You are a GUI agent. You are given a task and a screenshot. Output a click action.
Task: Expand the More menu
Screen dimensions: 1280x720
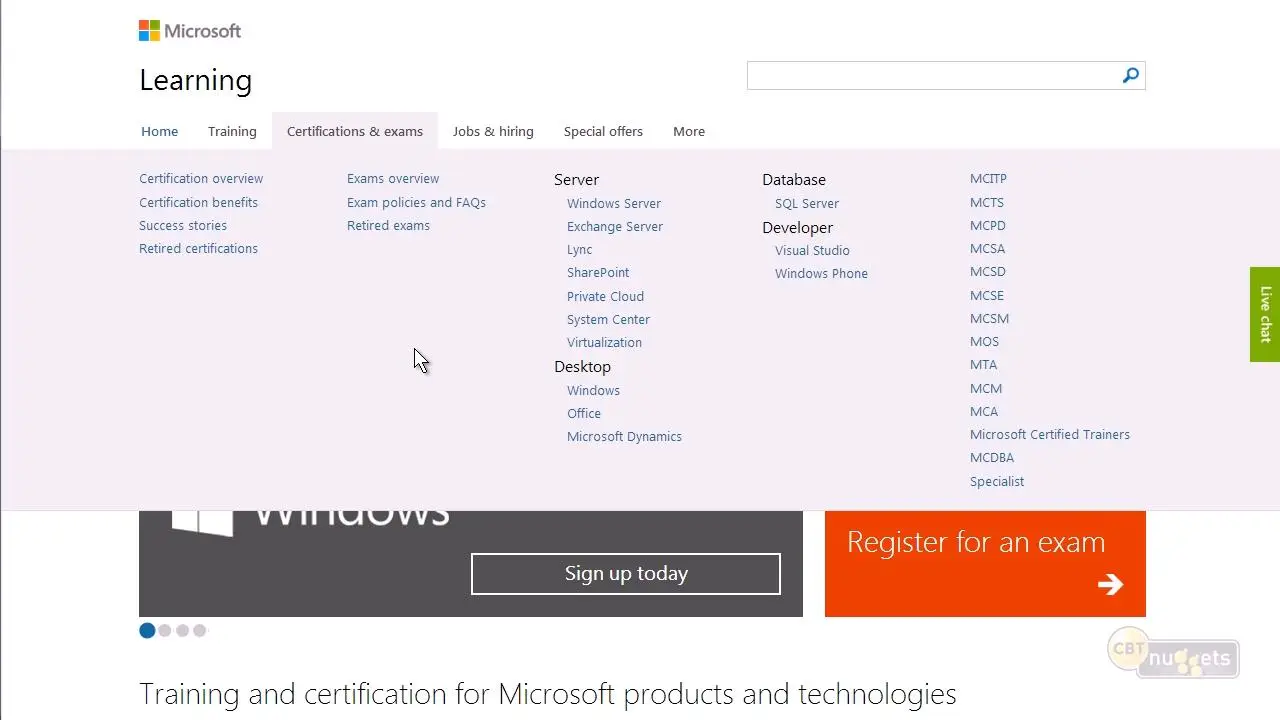tap(689, 131)
